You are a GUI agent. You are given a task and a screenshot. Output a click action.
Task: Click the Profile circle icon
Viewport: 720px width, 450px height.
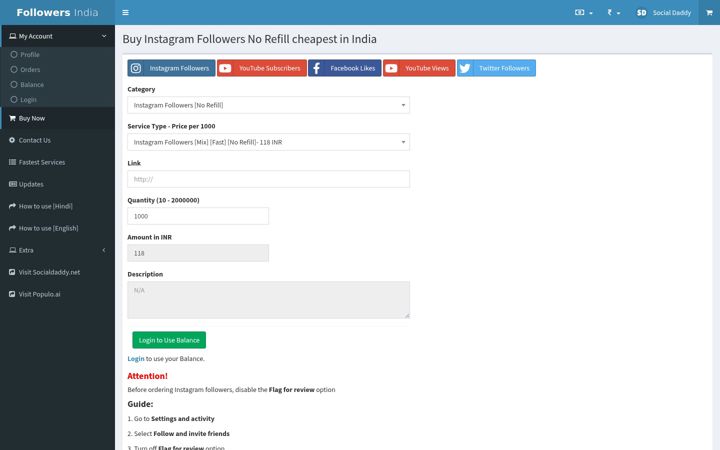click(x=14, y=55)
